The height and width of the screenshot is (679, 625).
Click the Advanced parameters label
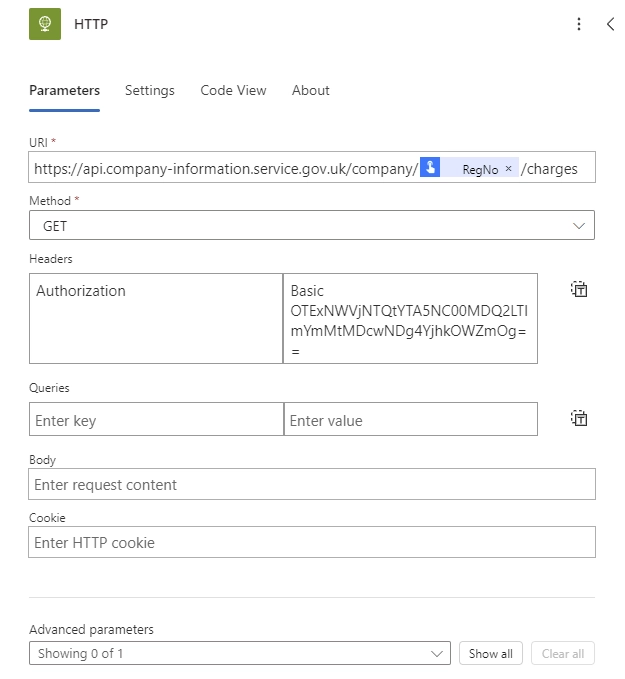click(91, 629)
